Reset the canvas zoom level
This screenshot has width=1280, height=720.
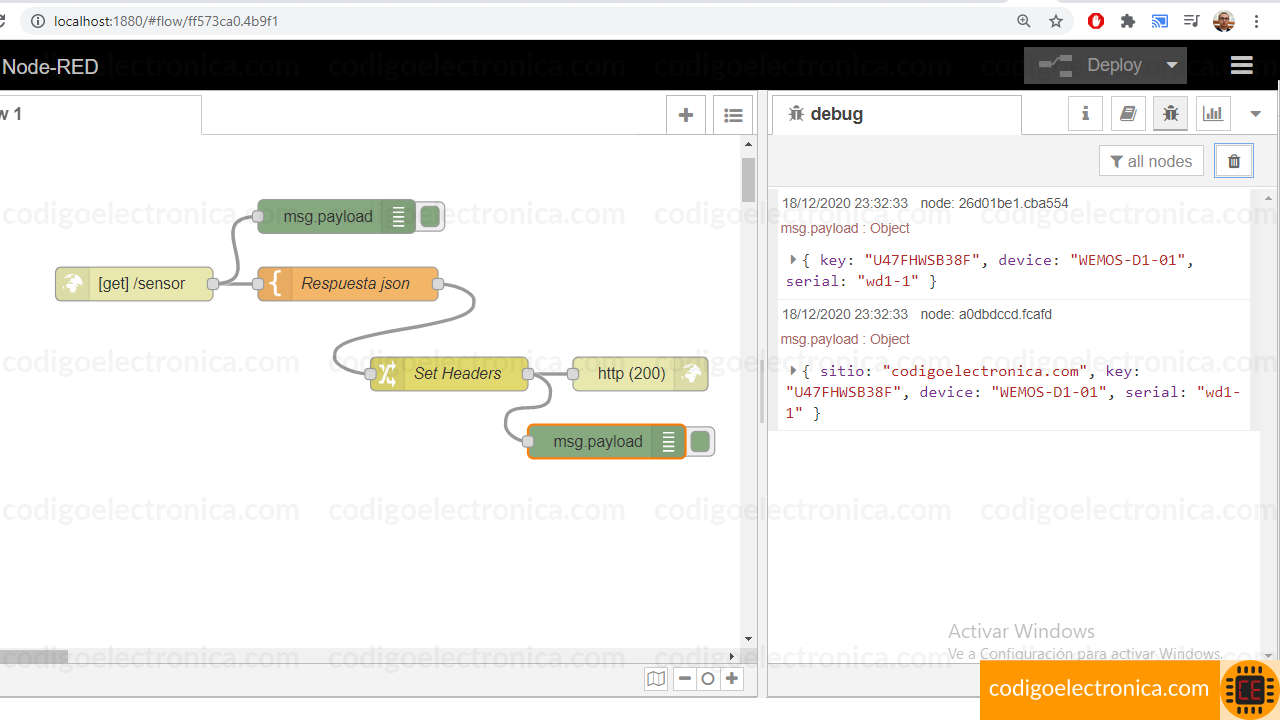708,679
